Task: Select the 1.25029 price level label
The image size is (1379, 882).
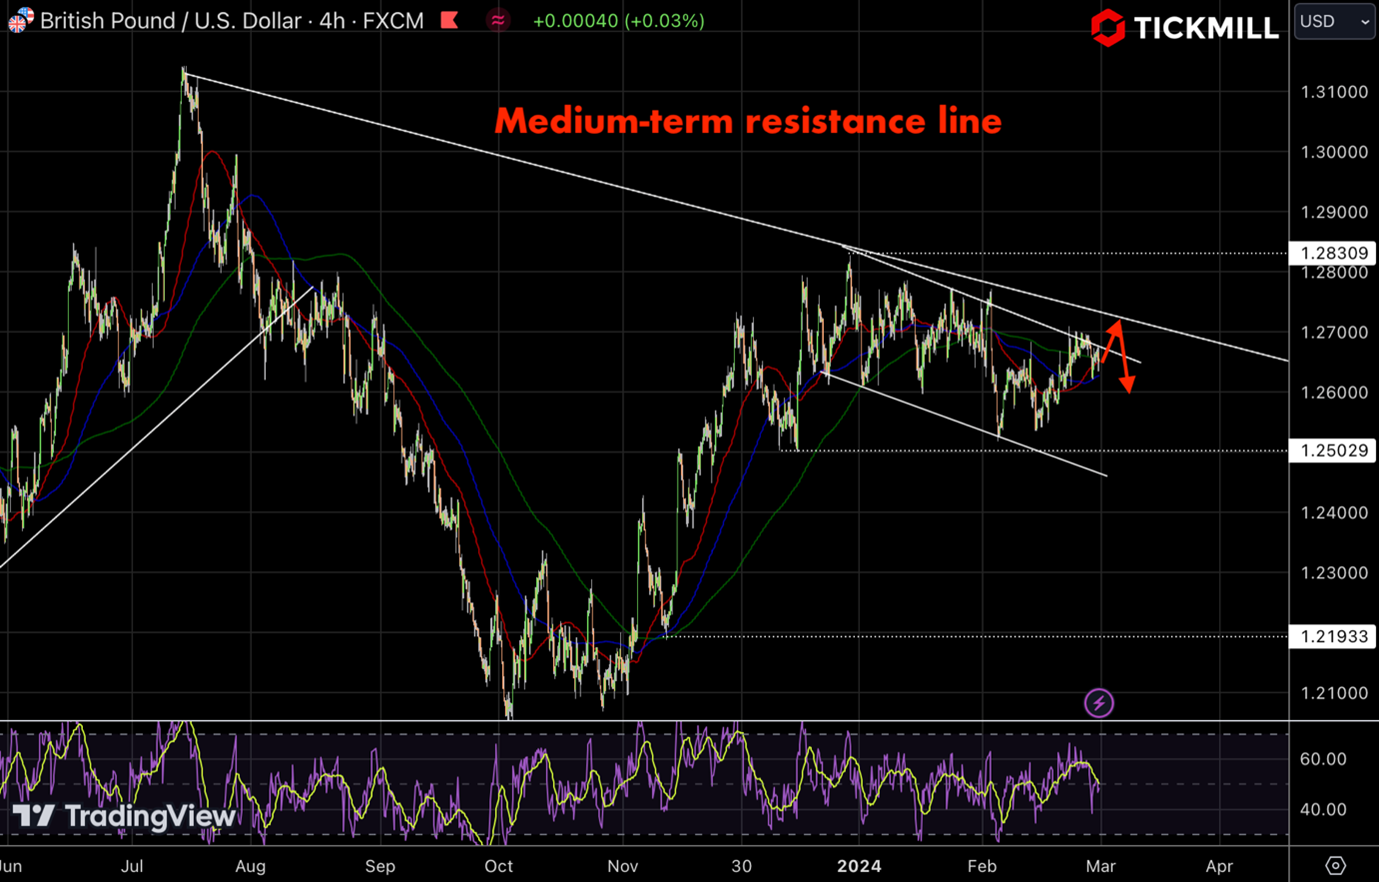Action: click(1334, 451)
